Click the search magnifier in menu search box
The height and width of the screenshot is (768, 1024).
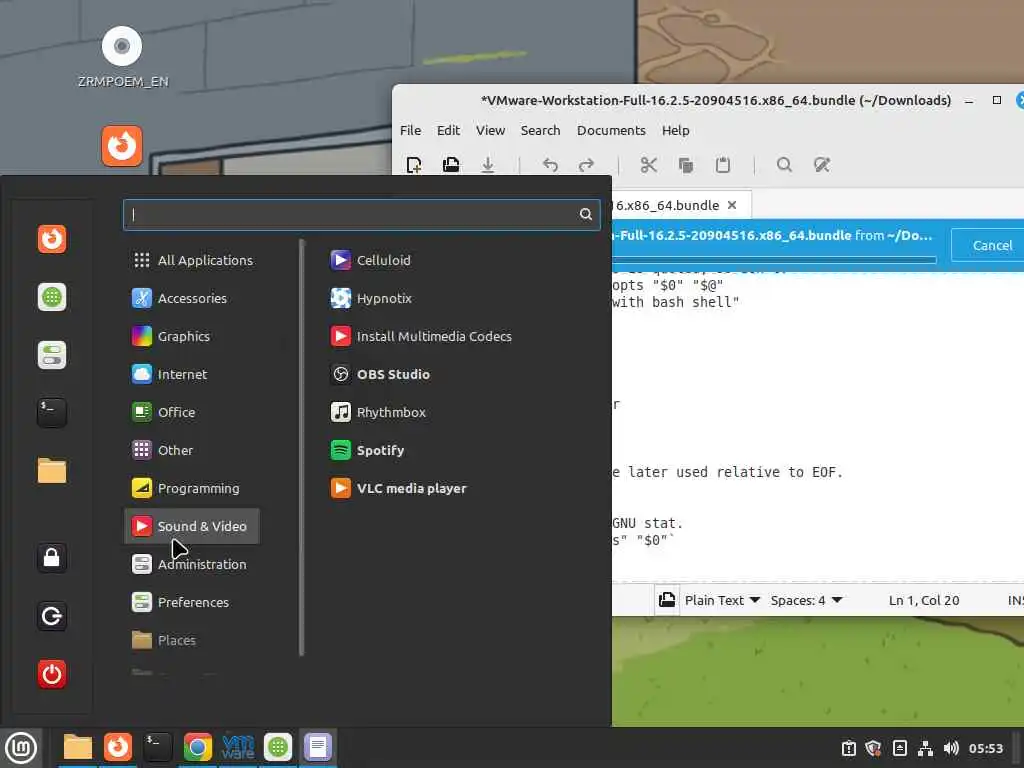586,214
